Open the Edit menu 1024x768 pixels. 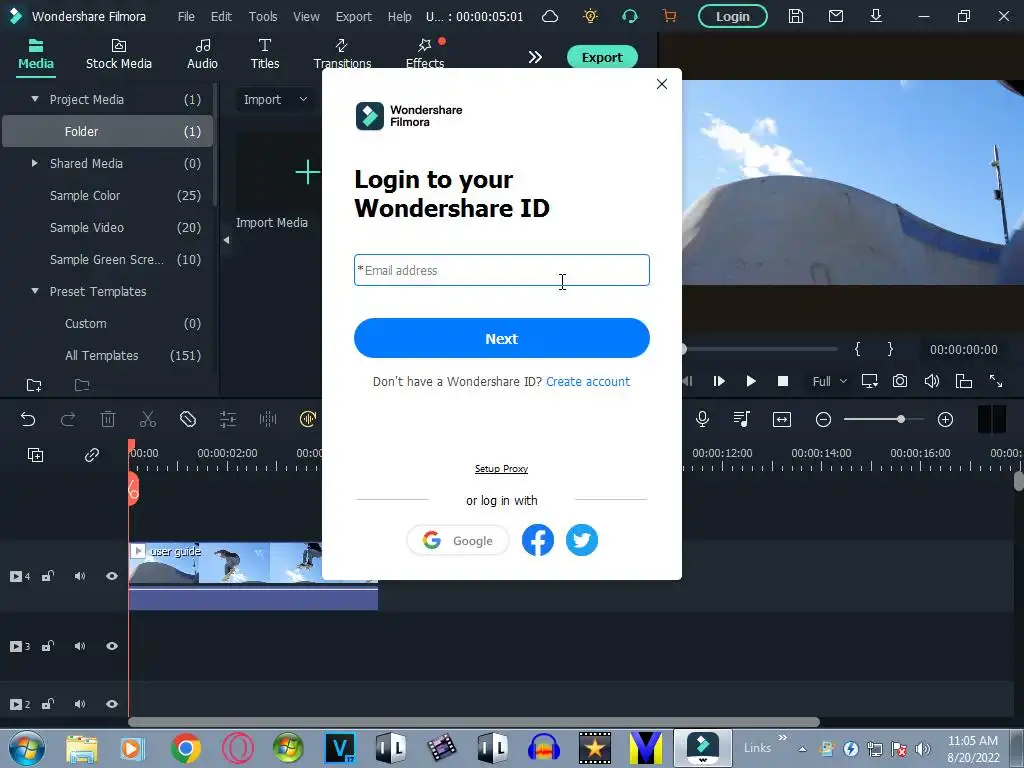(x=221, y=16)
